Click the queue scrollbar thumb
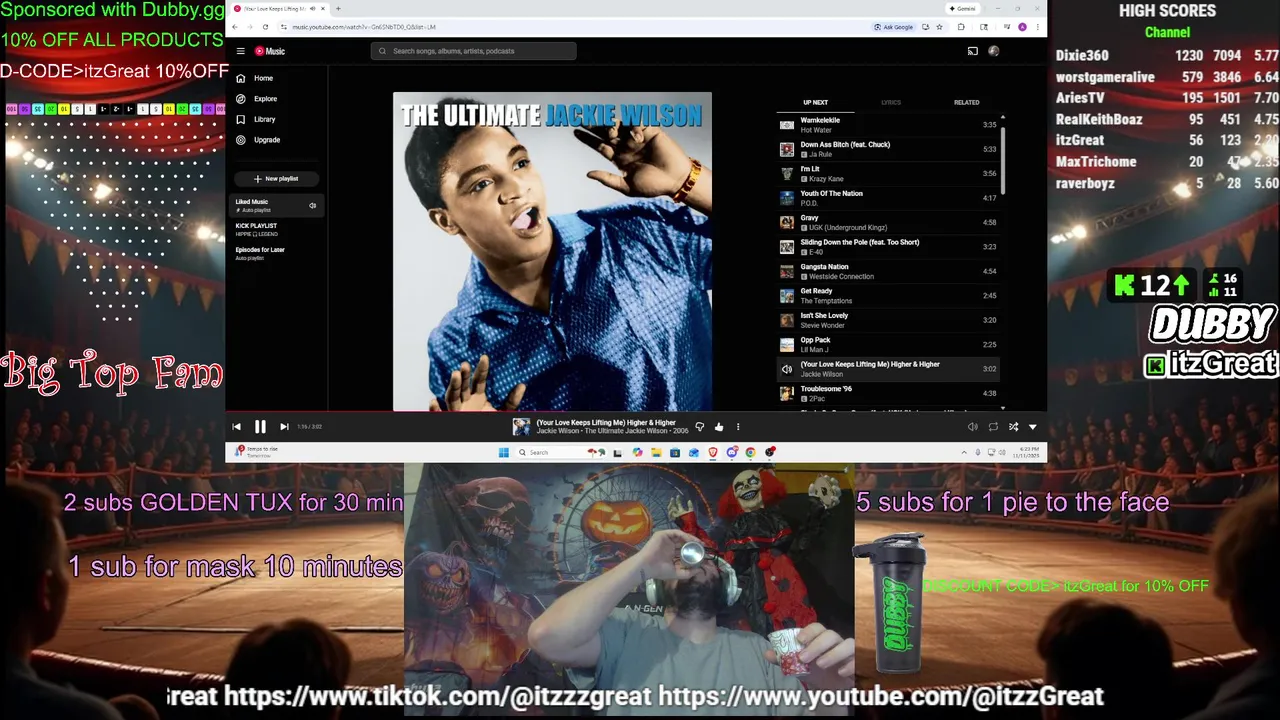 pyautogui.click(x=1003, y=160)
